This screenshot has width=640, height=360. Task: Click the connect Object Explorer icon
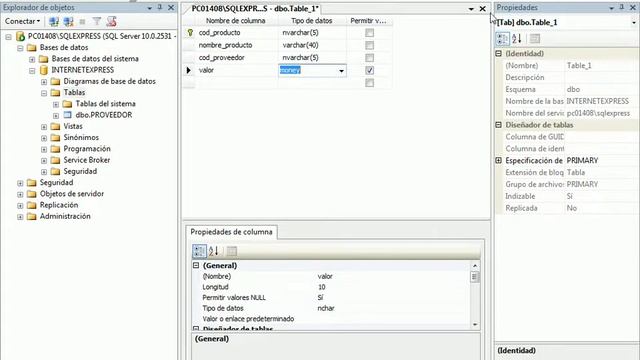(x=53, y=21)
